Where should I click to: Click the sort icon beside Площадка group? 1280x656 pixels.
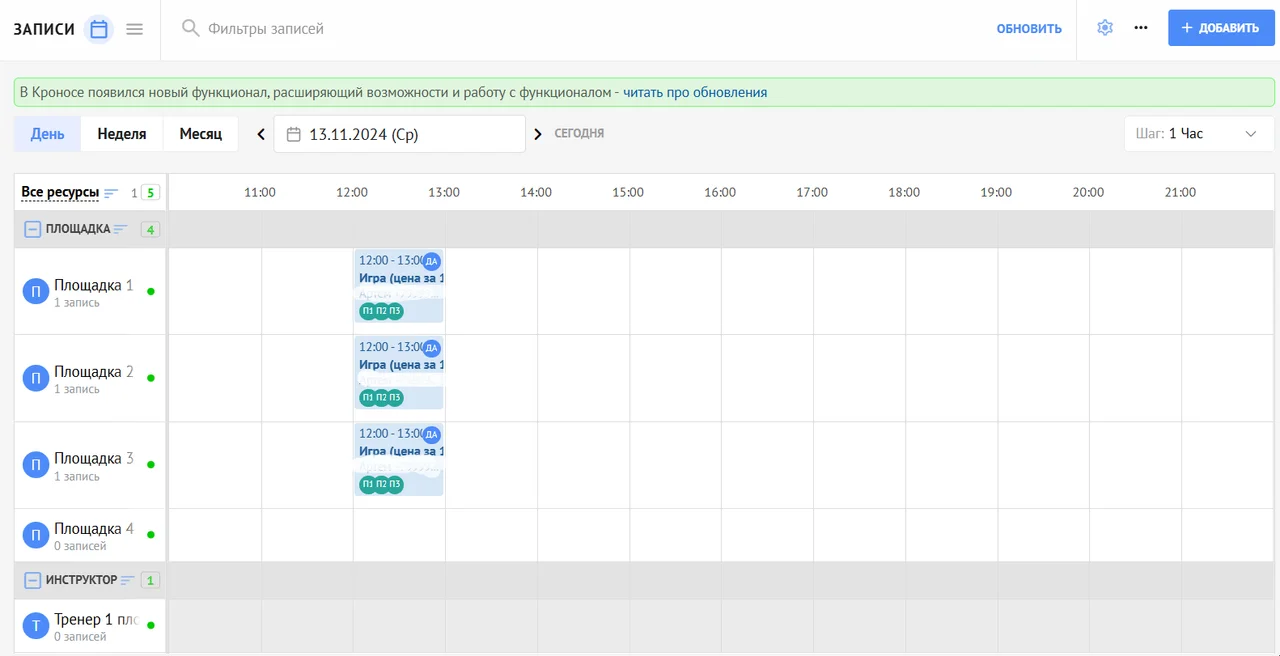point(121,229)
